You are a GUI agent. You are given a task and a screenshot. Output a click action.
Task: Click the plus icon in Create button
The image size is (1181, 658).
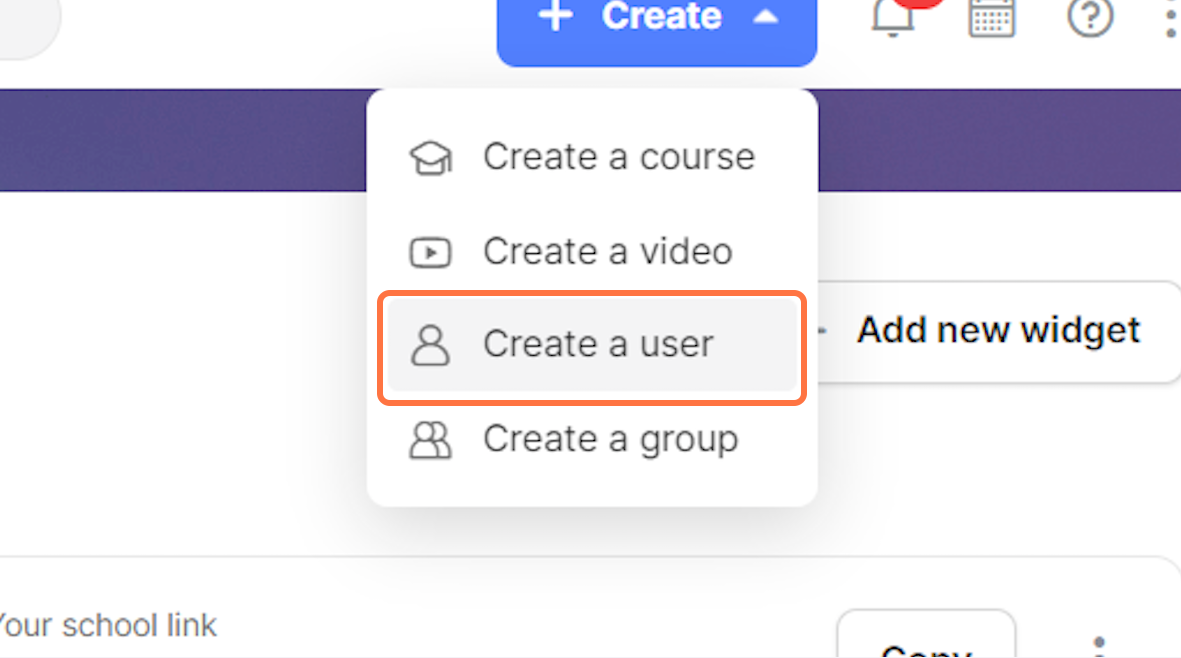[x=554, y=16]
